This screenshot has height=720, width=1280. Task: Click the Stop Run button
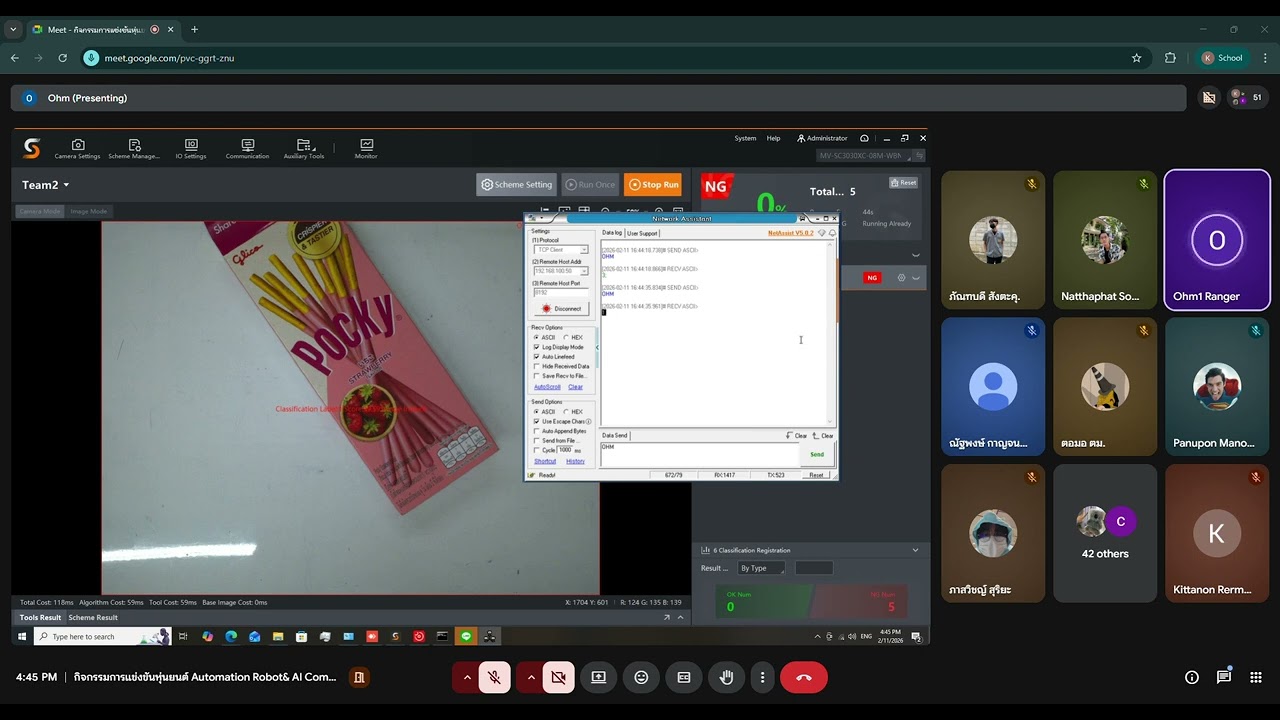653,184
